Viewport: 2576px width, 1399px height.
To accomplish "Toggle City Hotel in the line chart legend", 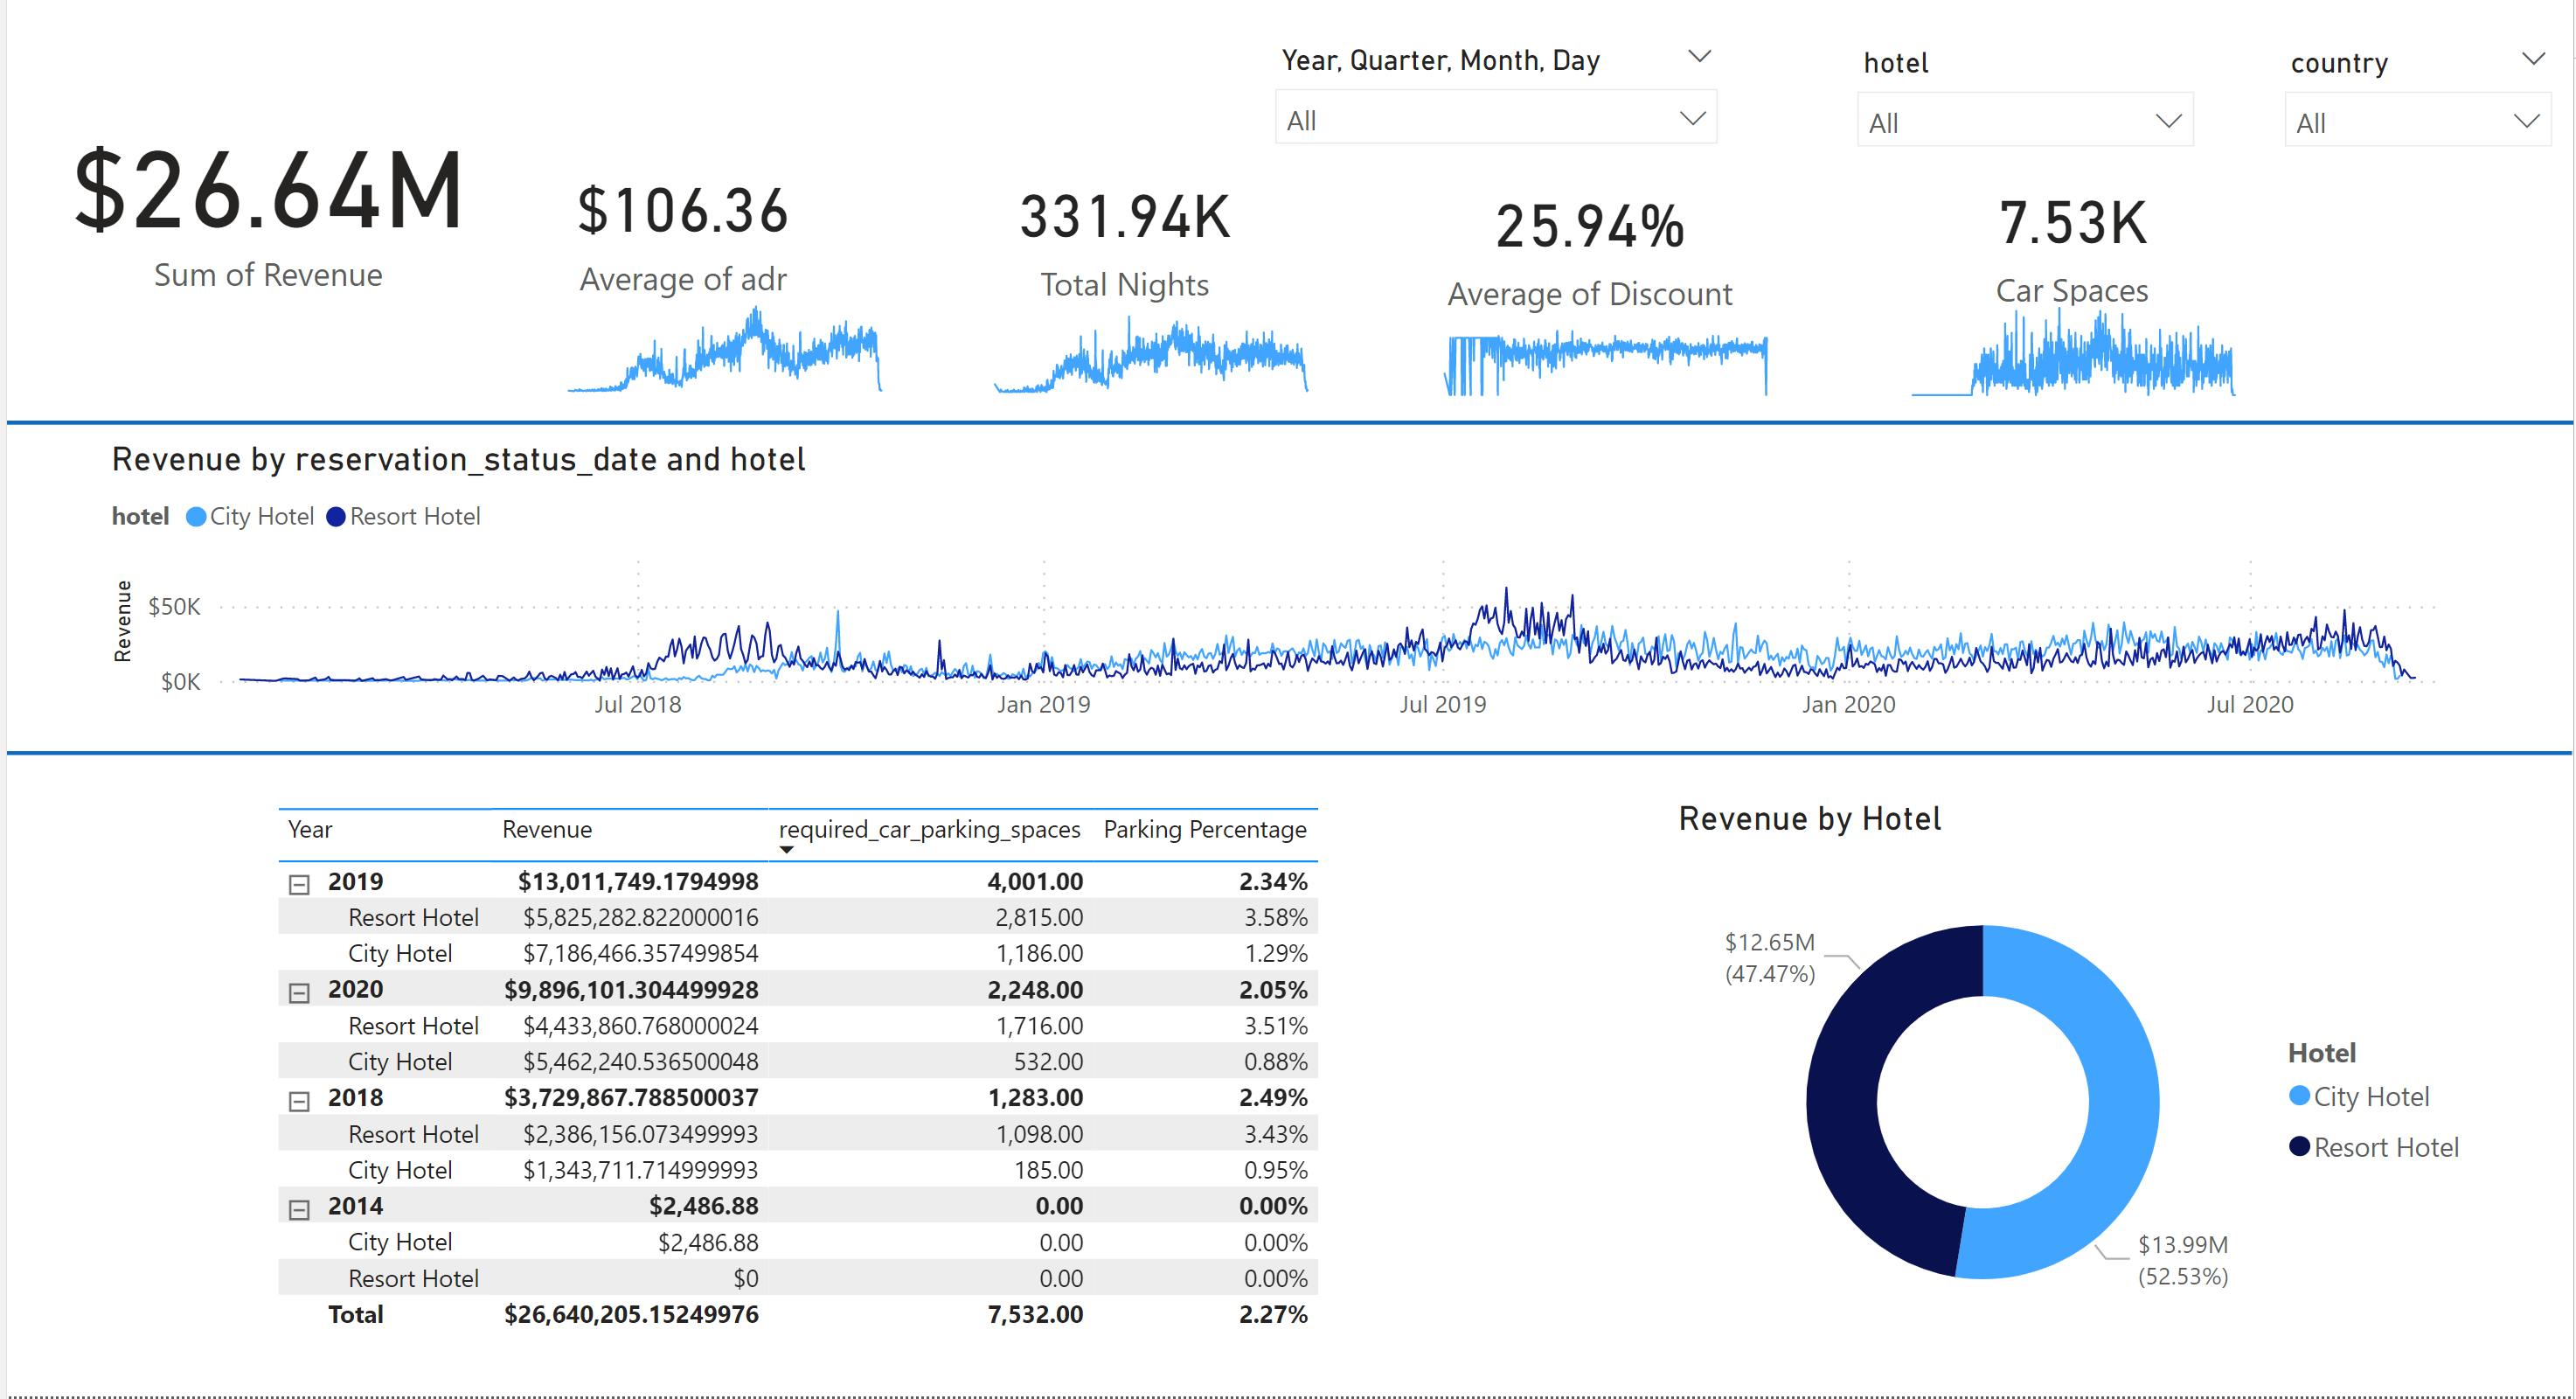I will (x=263, y=516).
